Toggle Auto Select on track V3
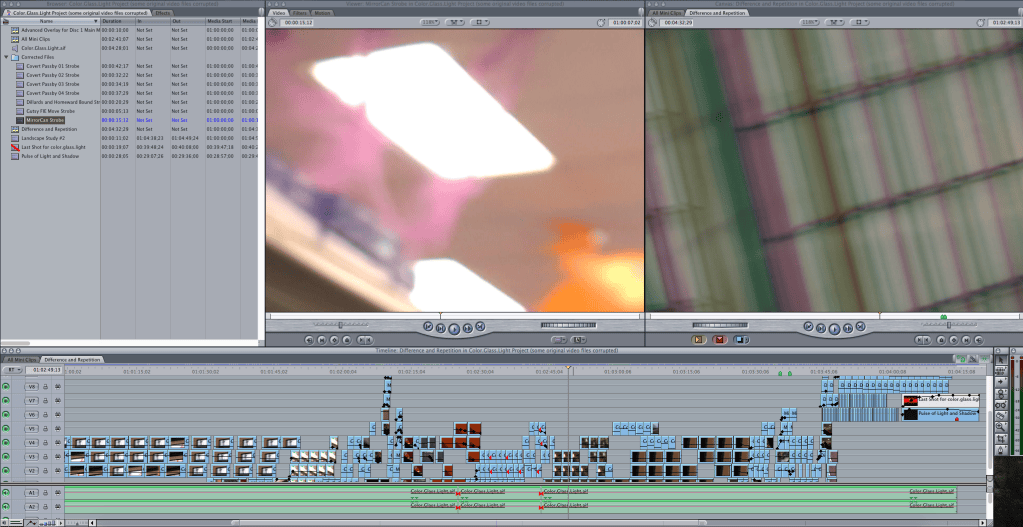This screenshot has height=527, width=1023. [57, 457]
